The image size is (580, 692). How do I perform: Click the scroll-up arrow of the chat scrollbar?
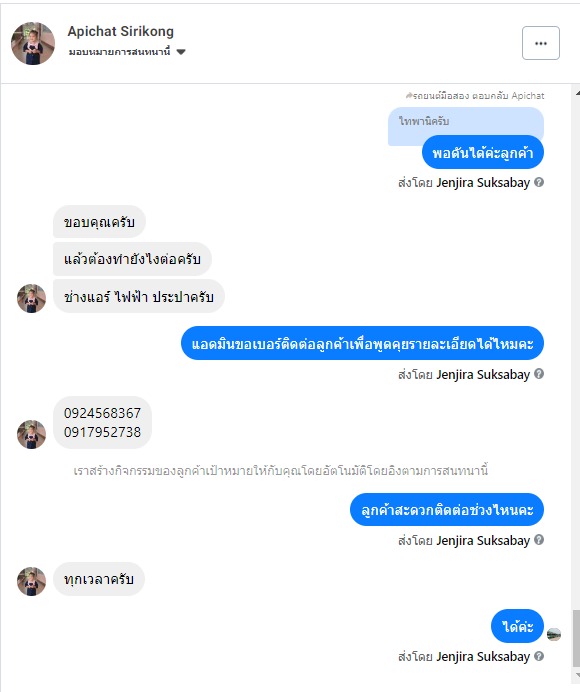577,93
